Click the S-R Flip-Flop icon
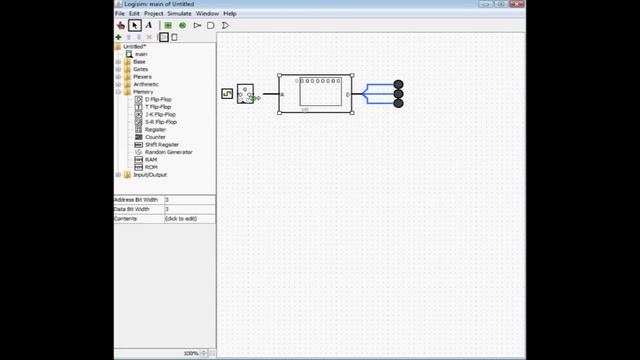Screen dimensions: 640x360 point(138,122)
